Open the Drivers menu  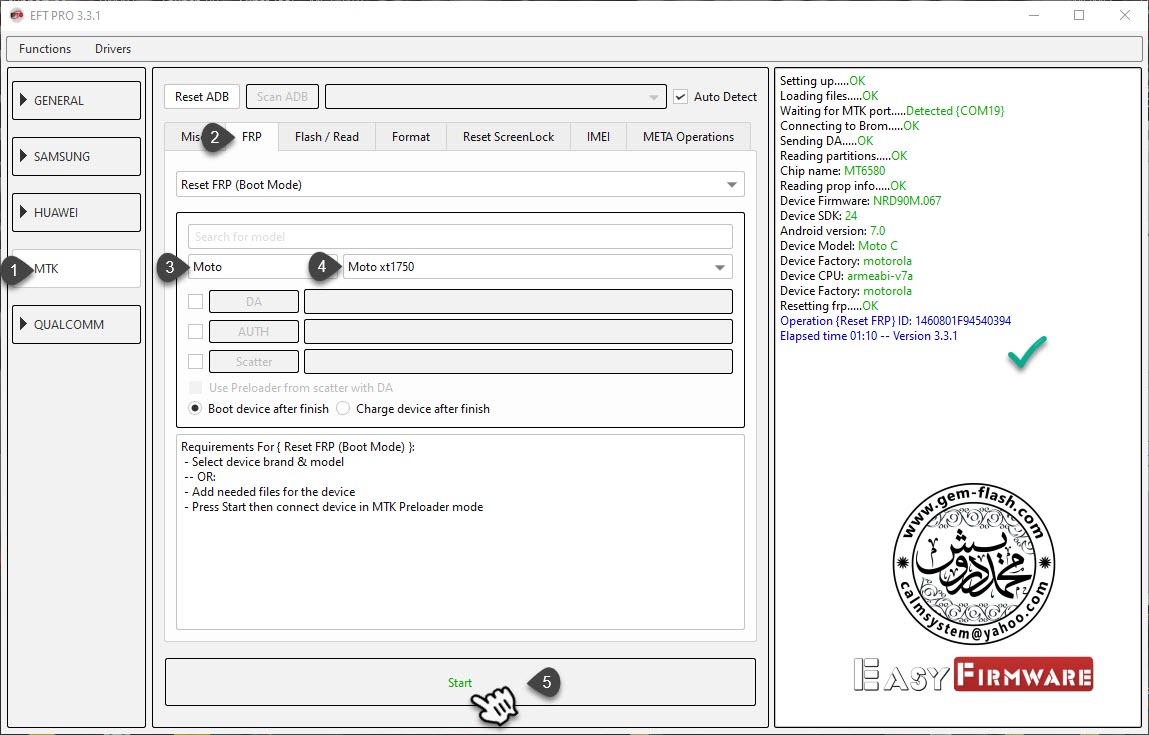coord(113,49)
